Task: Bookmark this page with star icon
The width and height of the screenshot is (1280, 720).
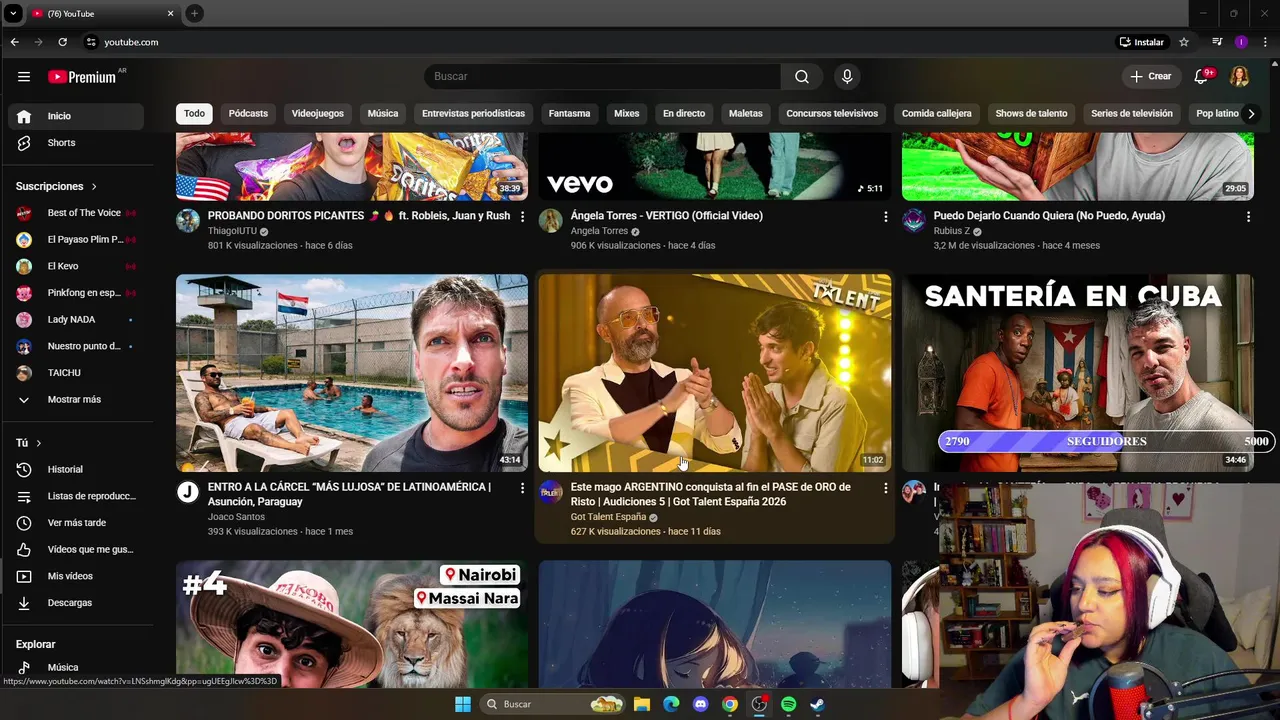Action: (x=1184, y=42)
